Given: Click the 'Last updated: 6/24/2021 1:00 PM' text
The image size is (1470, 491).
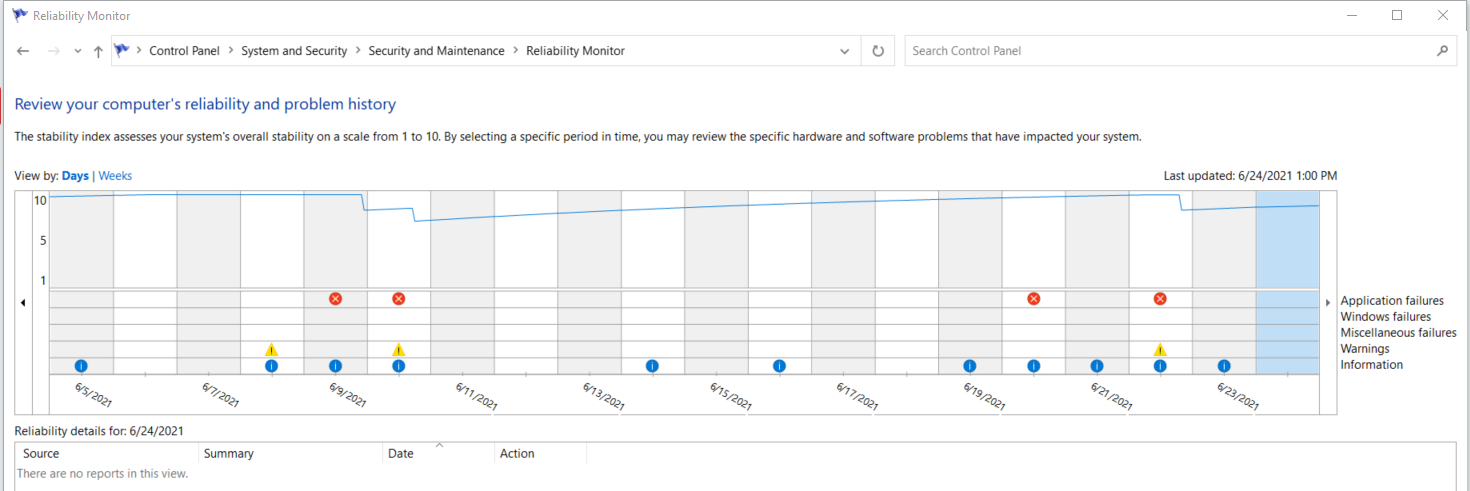Looking at the screenshot, I should [1250, 176].
